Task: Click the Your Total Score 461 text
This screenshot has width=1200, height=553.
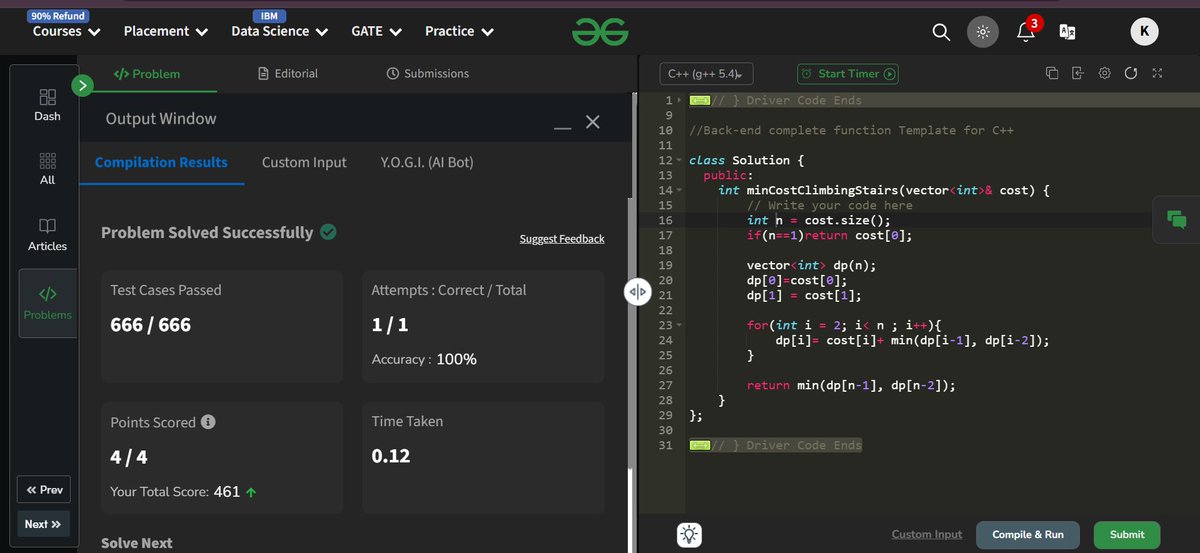Action: (x=182, y=491)
